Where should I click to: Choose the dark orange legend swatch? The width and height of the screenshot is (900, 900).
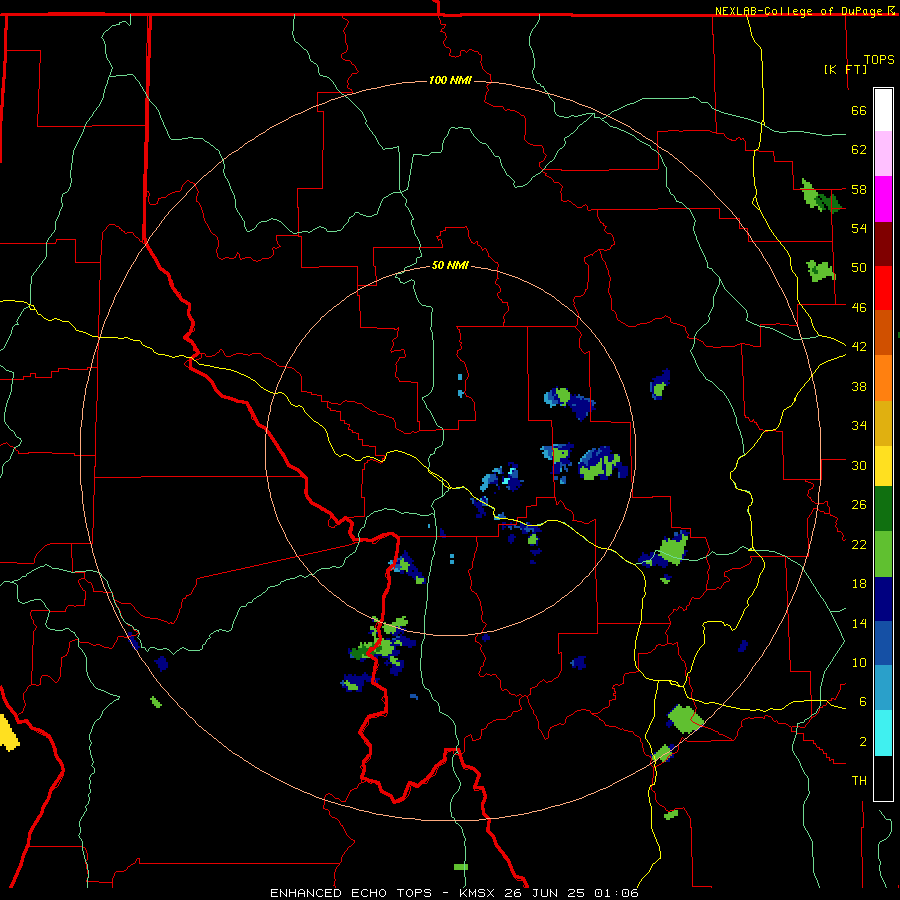883,332
